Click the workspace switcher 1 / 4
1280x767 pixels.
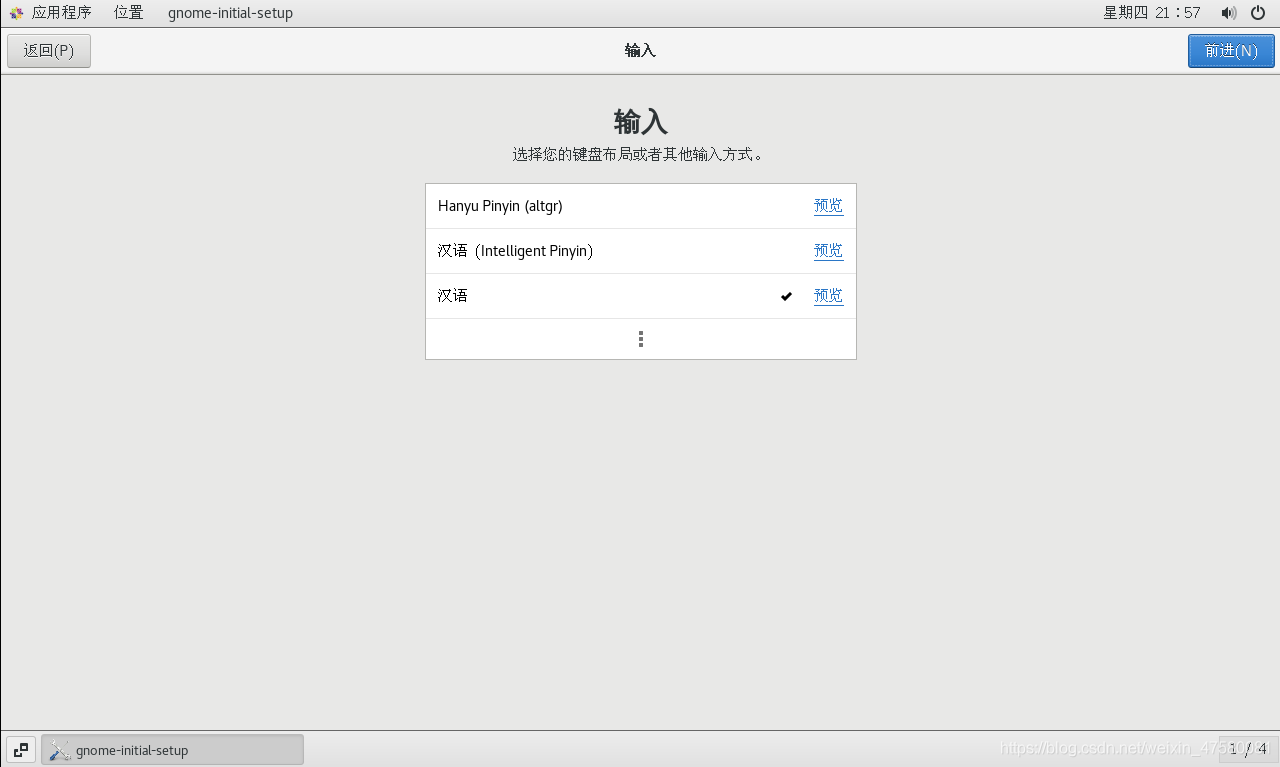pyautogui.click(x=1247, y=748)
